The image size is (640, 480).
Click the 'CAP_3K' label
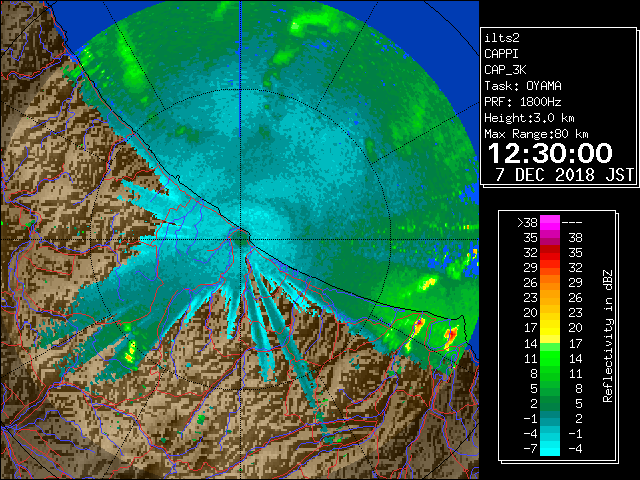pos(505,70)
